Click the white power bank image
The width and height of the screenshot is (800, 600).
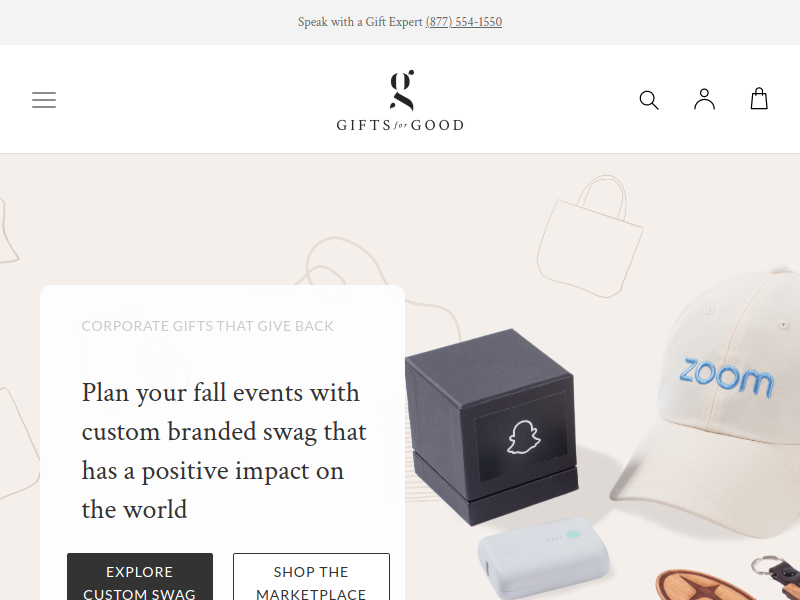(543, 558)
